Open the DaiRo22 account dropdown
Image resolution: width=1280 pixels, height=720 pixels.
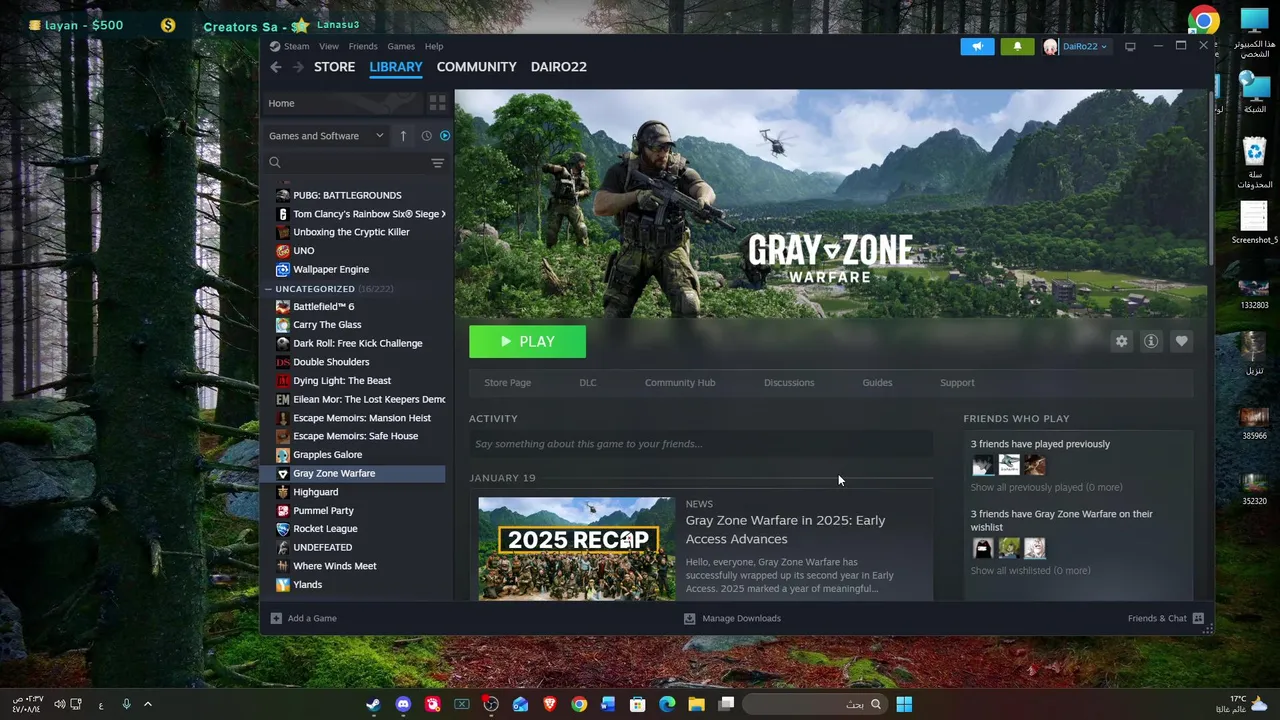tap(1085, 46)
